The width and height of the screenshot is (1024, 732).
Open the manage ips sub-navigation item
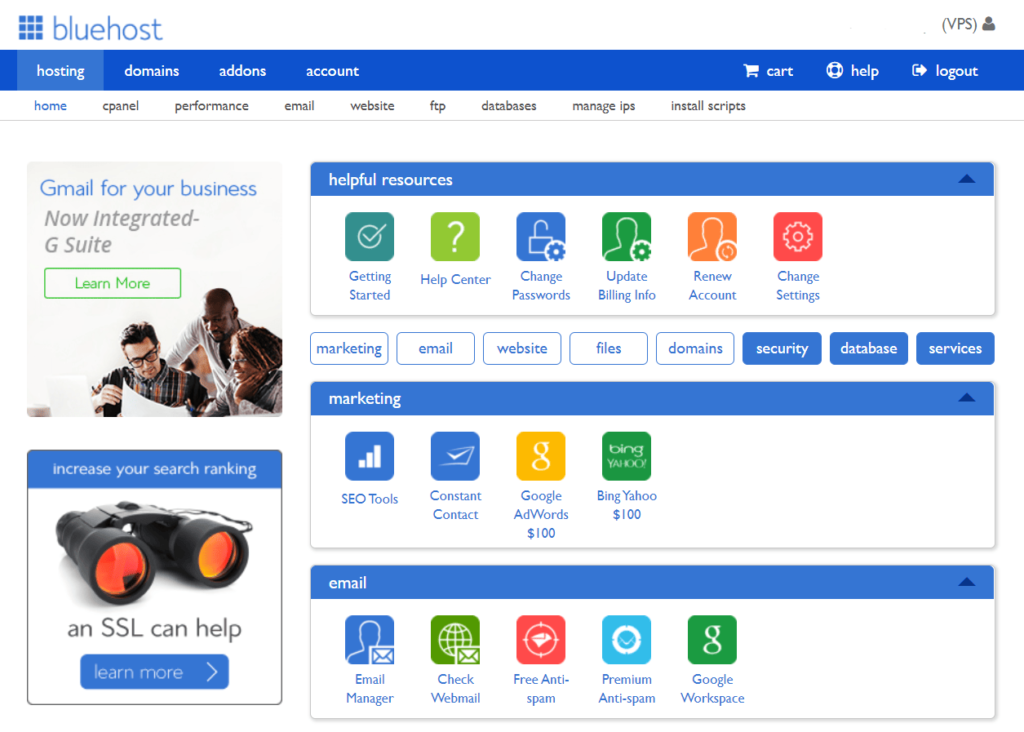click(603, 106)
